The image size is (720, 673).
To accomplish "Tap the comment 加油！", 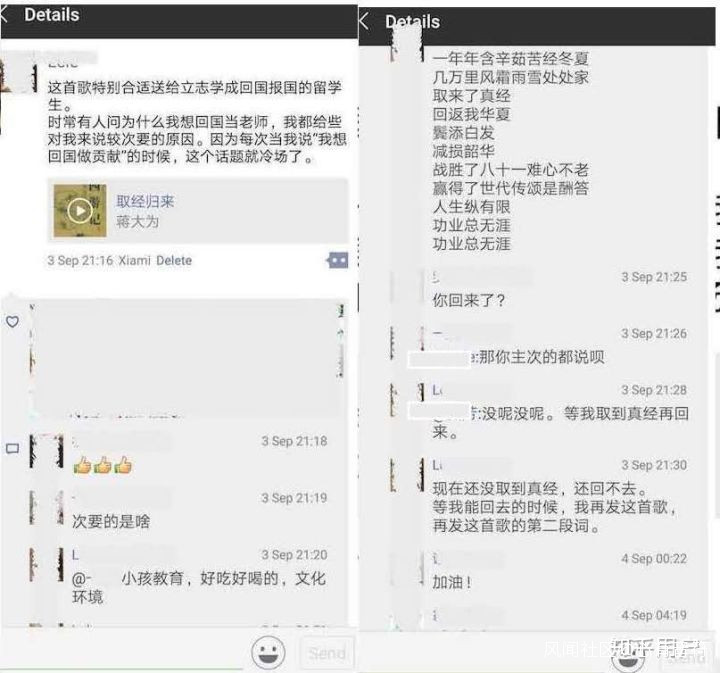I will (452, 582).
